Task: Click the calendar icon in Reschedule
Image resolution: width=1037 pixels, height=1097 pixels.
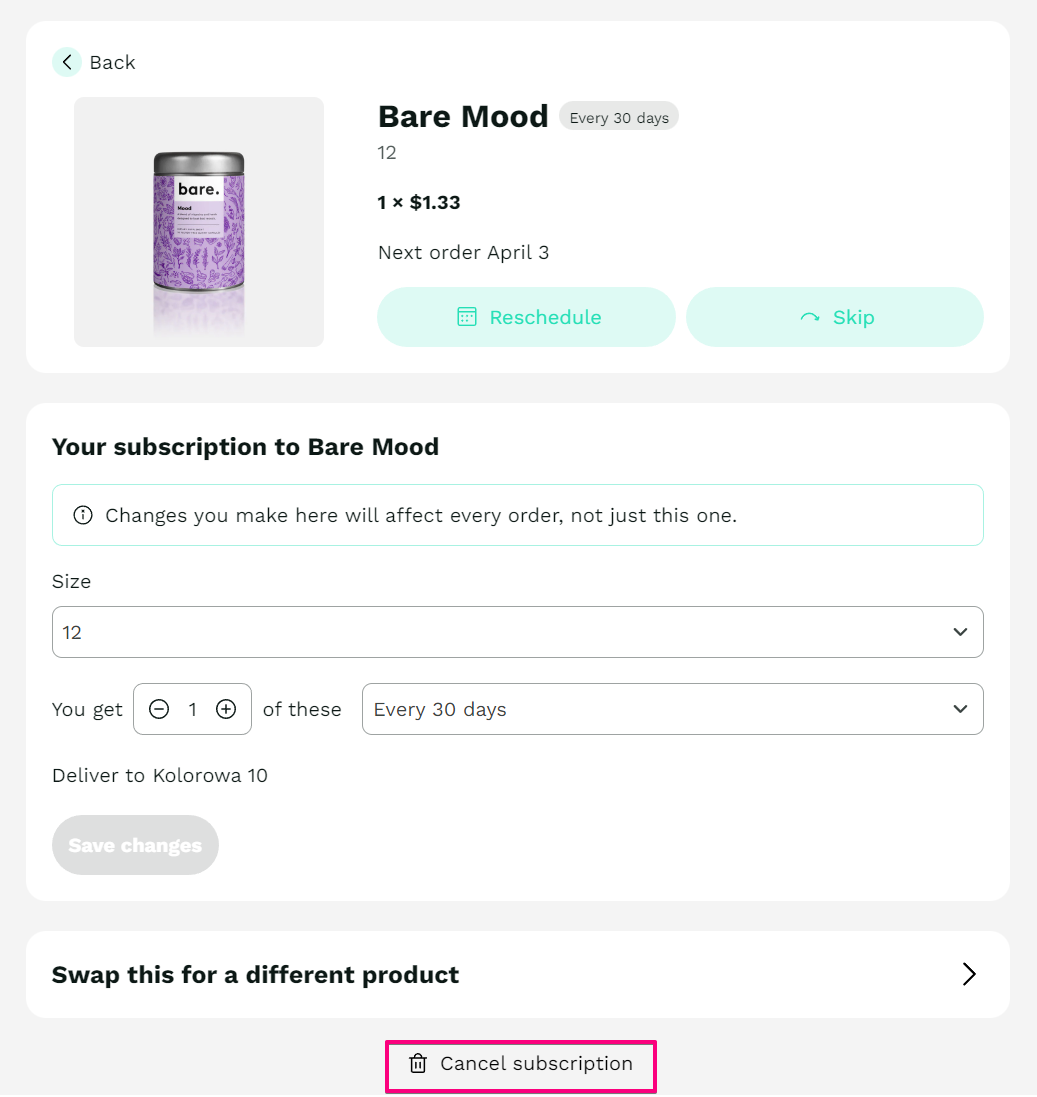Action: [x=467, y=317]
